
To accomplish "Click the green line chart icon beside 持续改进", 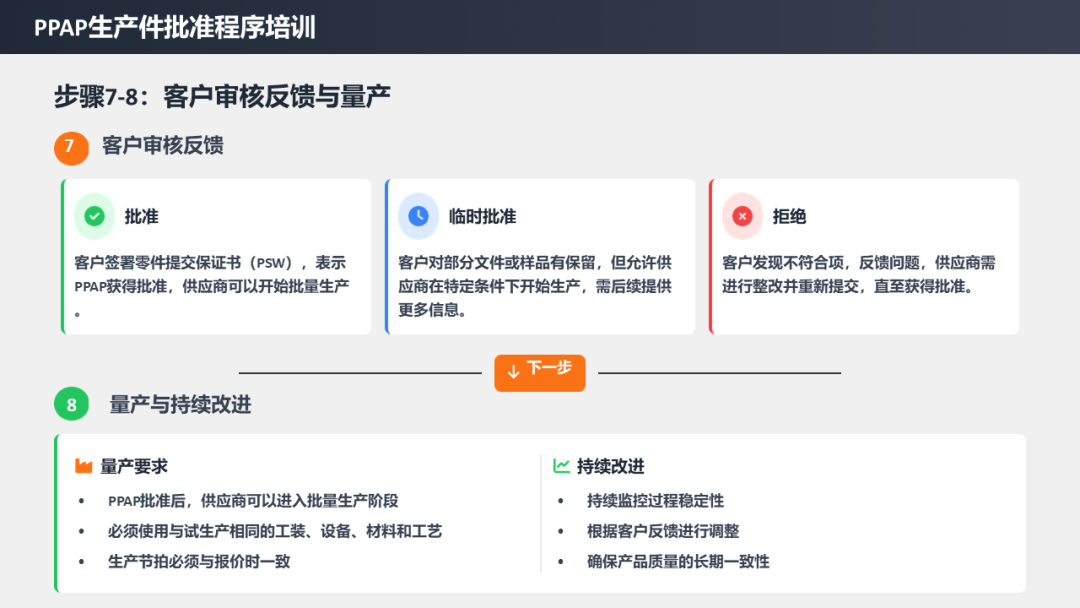I will (561, 466).
